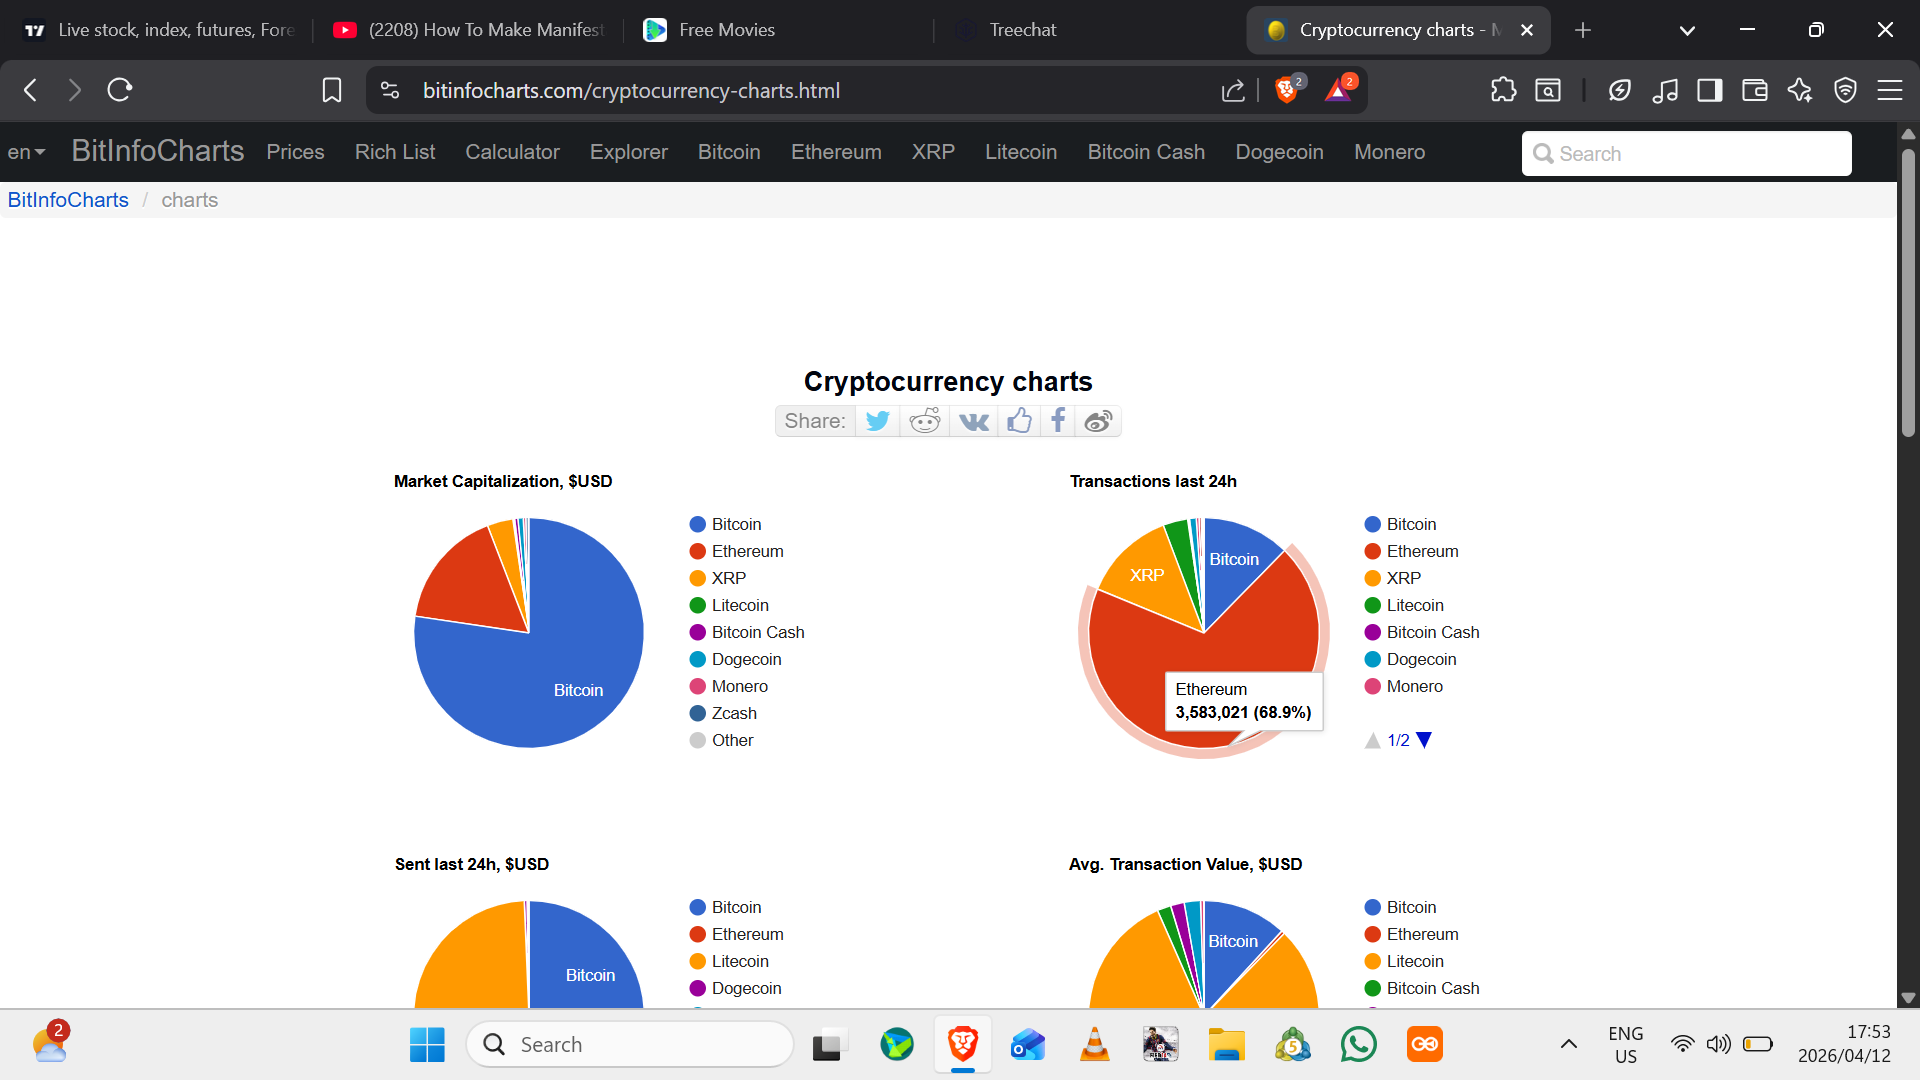This screenshot has height=1080, width=1920.
Task: Open Brave Shields lion icon
Action: [x=1287, y=90]
